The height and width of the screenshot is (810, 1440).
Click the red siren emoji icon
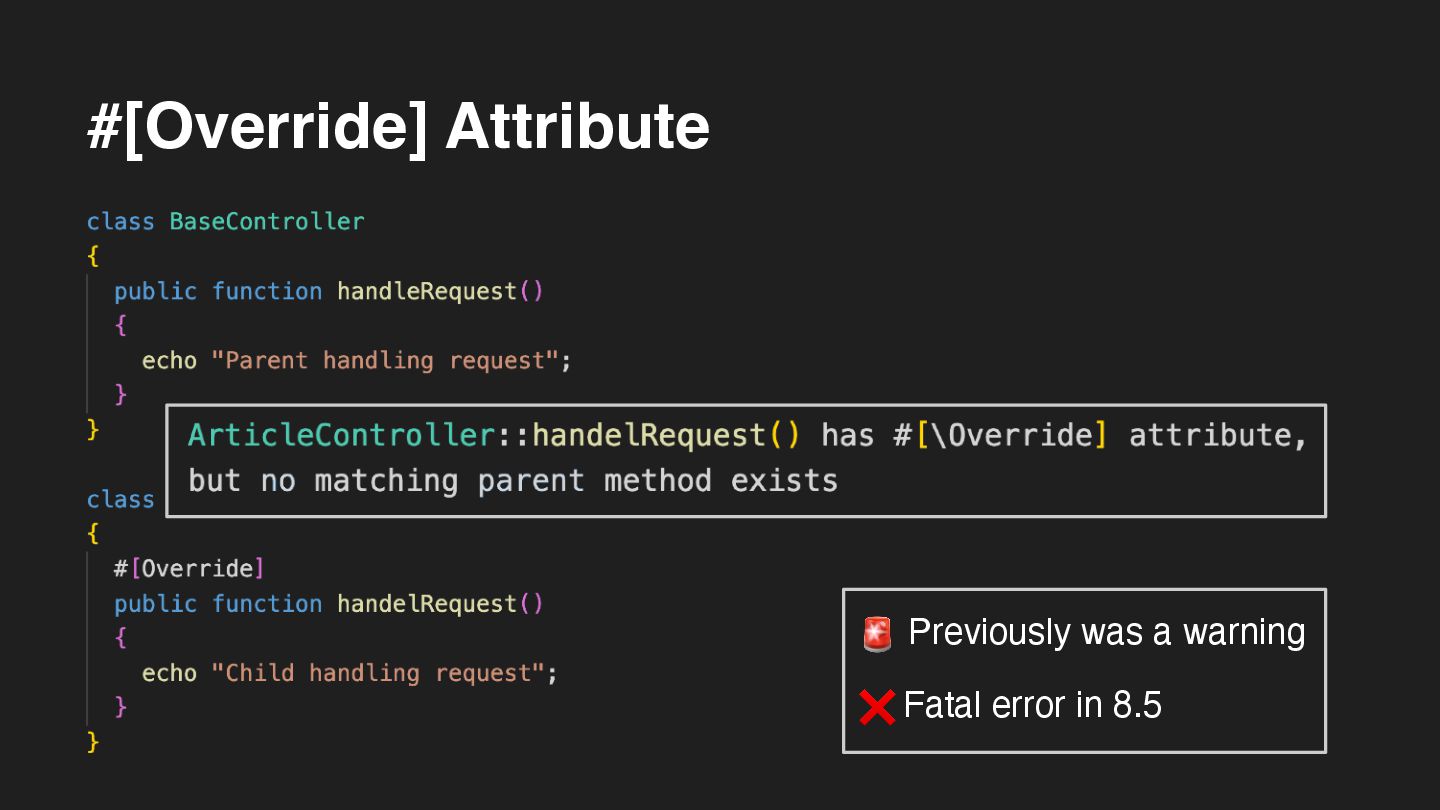click(877, 634)
